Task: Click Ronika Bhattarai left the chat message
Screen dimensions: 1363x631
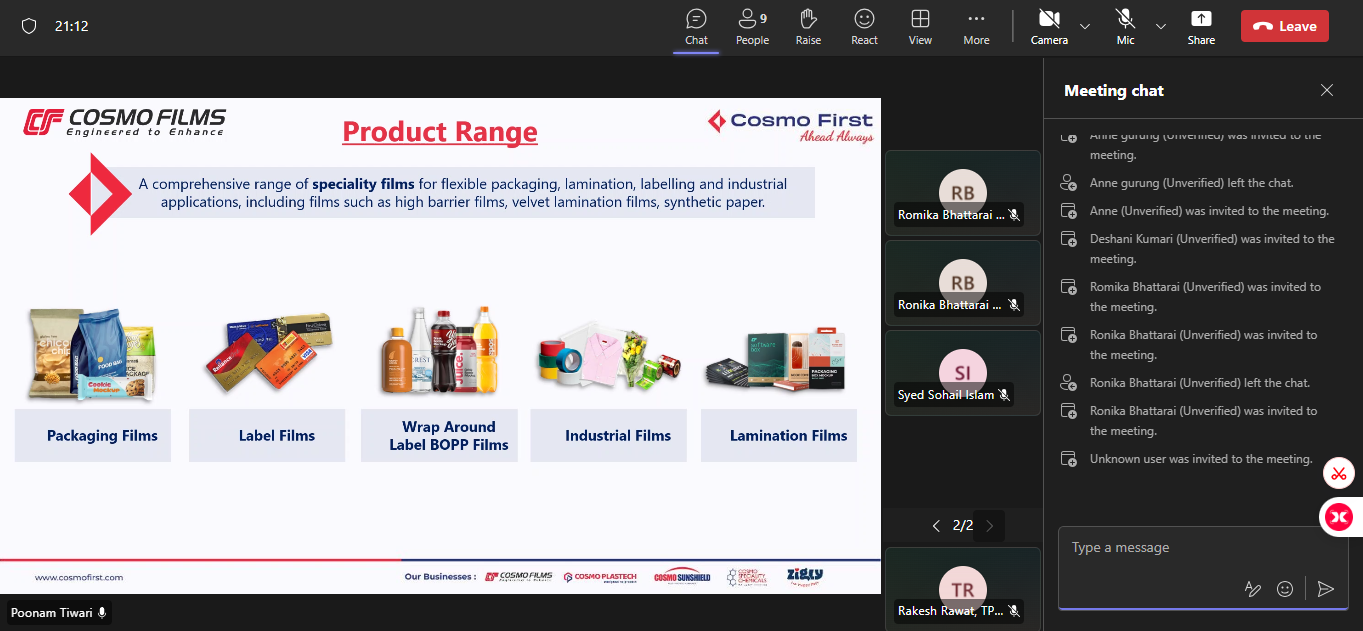Action: [1199, 383]
